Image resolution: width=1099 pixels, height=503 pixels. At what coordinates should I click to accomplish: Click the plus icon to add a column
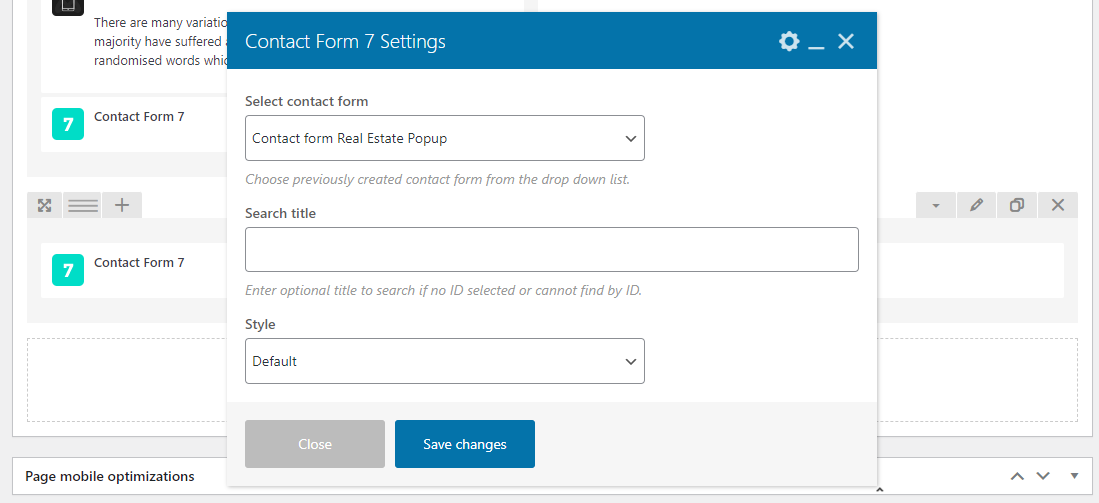(x=122, y=205)
